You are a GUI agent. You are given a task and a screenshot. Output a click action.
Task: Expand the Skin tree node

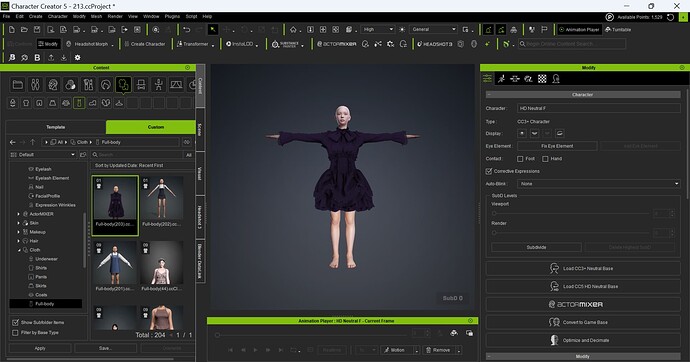[x=18, y=223]
